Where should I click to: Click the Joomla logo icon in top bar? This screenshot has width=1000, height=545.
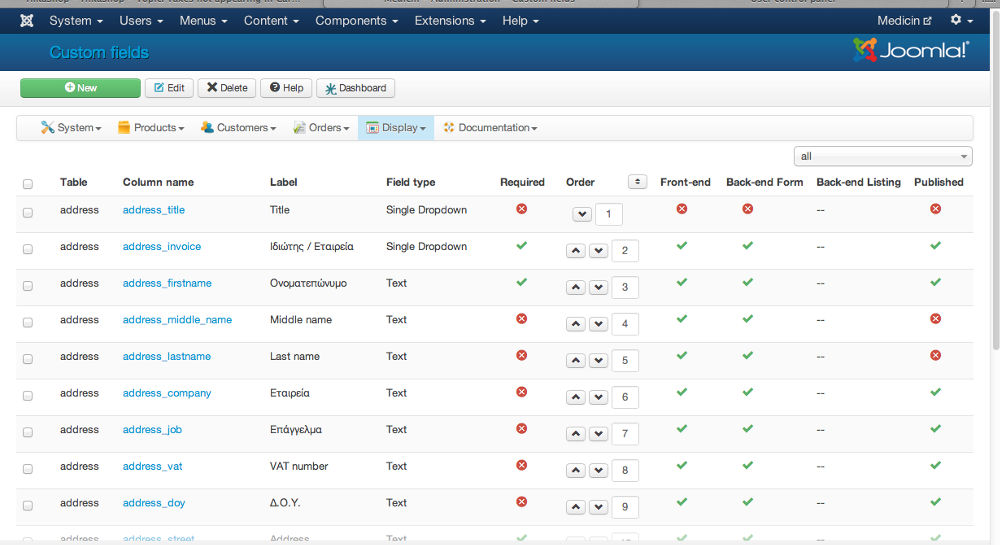point(26,21)
